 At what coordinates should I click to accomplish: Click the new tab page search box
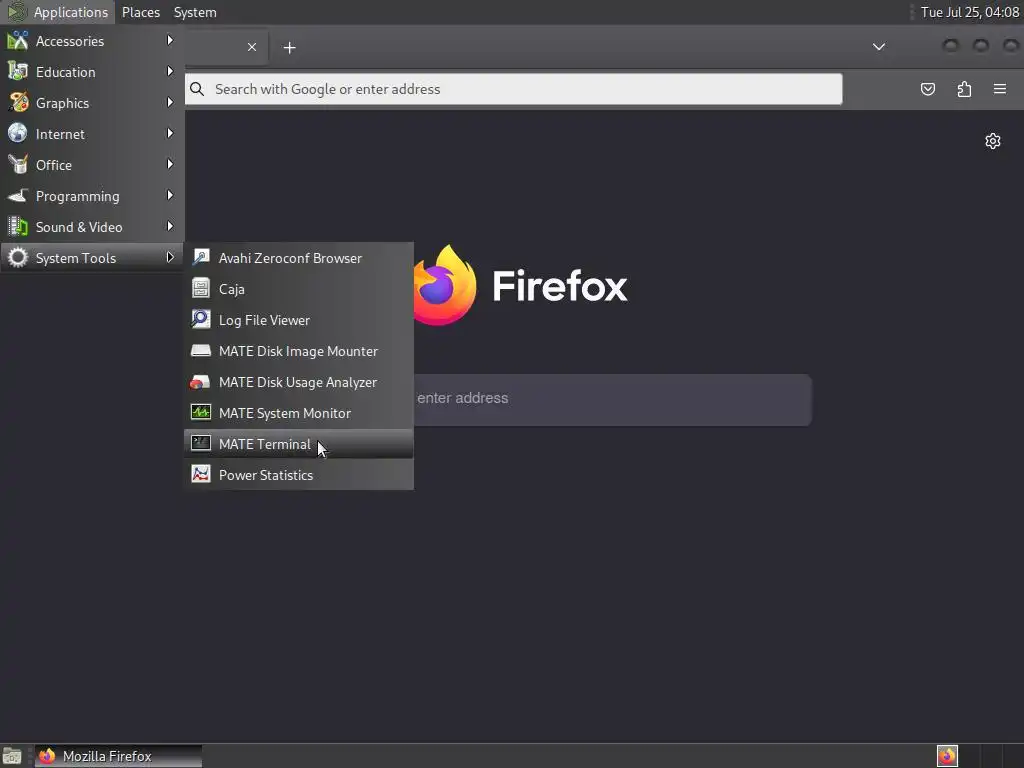point(613,399)
